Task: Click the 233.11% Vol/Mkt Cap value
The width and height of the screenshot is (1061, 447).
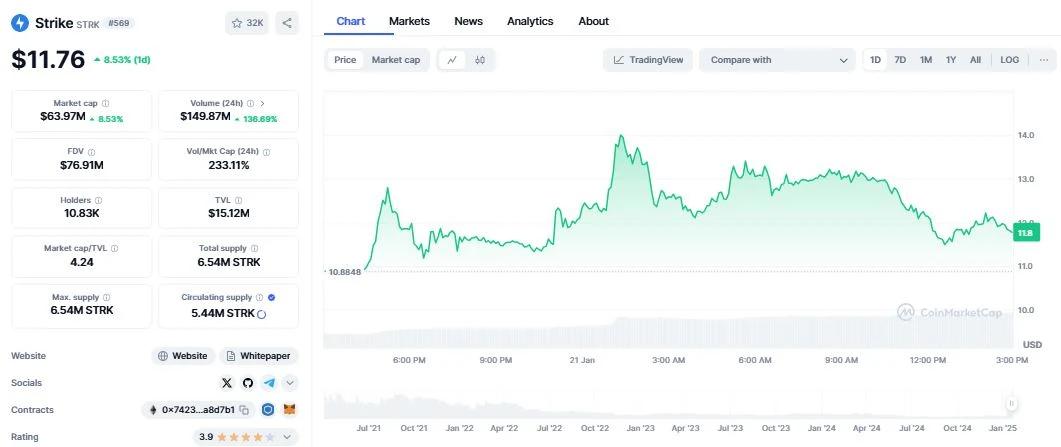Action: point(229,165)
